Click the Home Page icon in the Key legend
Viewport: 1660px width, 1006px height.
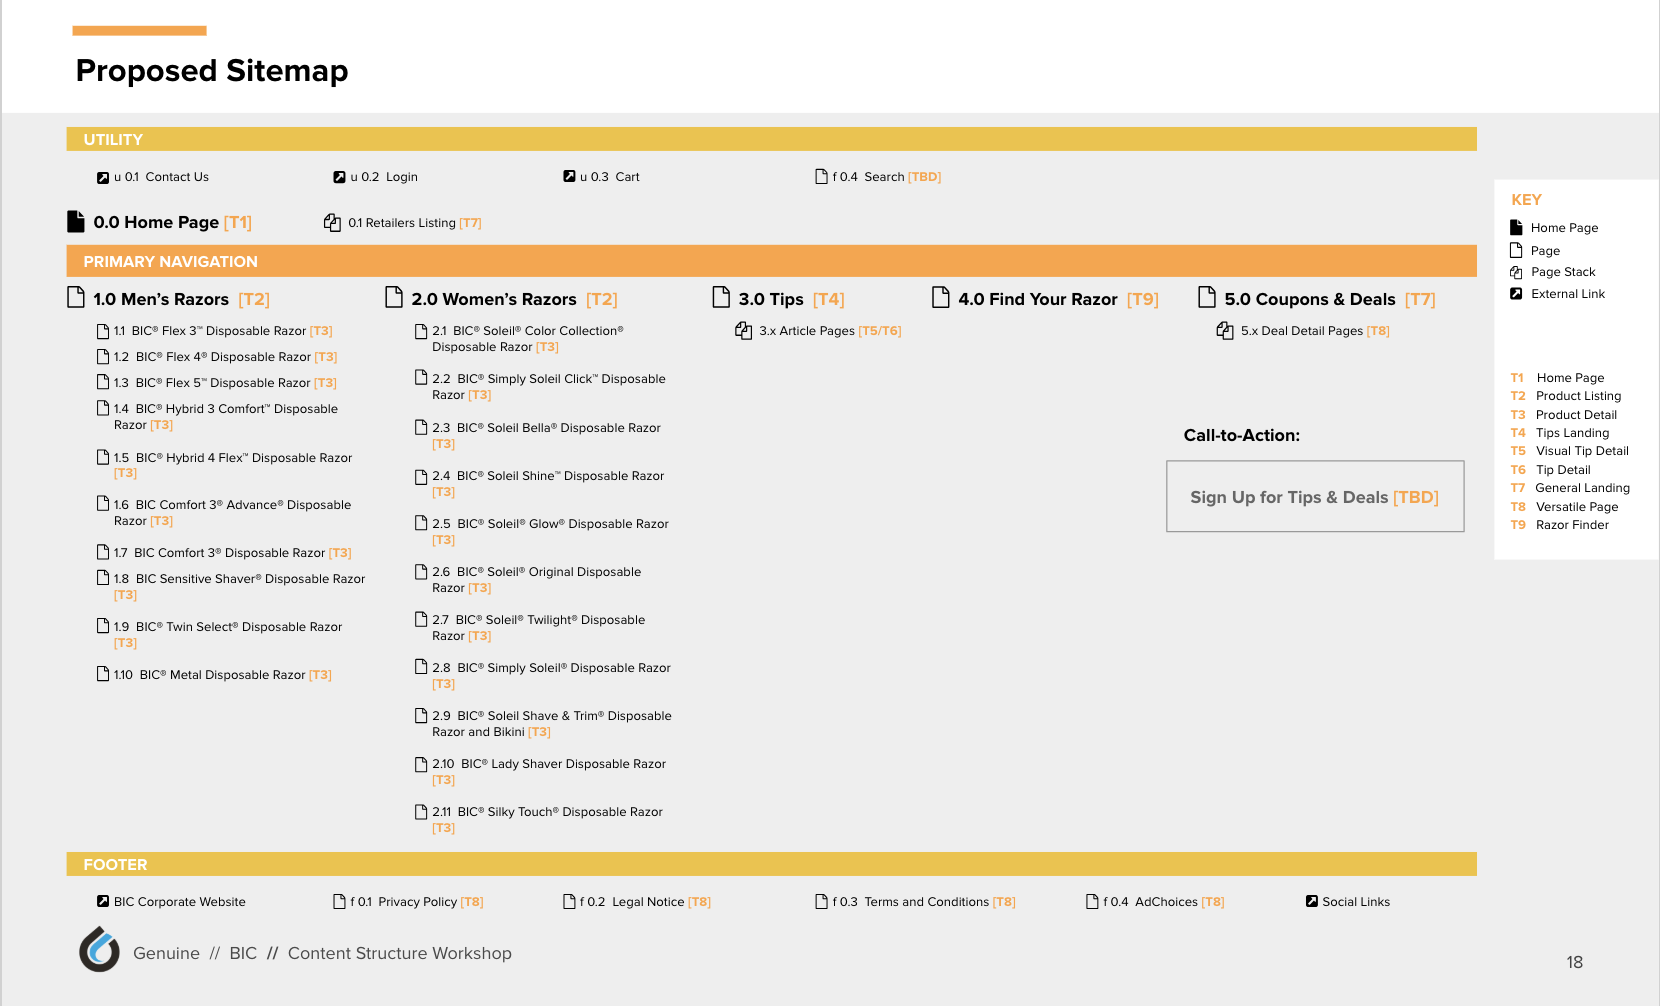tap(1516, 227)
